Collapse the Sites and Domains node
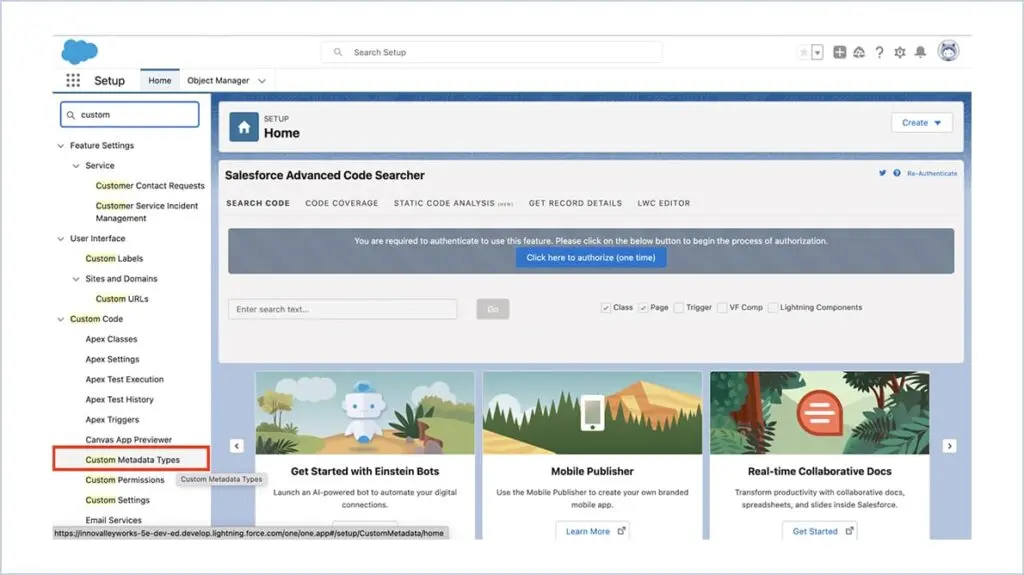1024x575 pixels. click(x=76, y=279)
